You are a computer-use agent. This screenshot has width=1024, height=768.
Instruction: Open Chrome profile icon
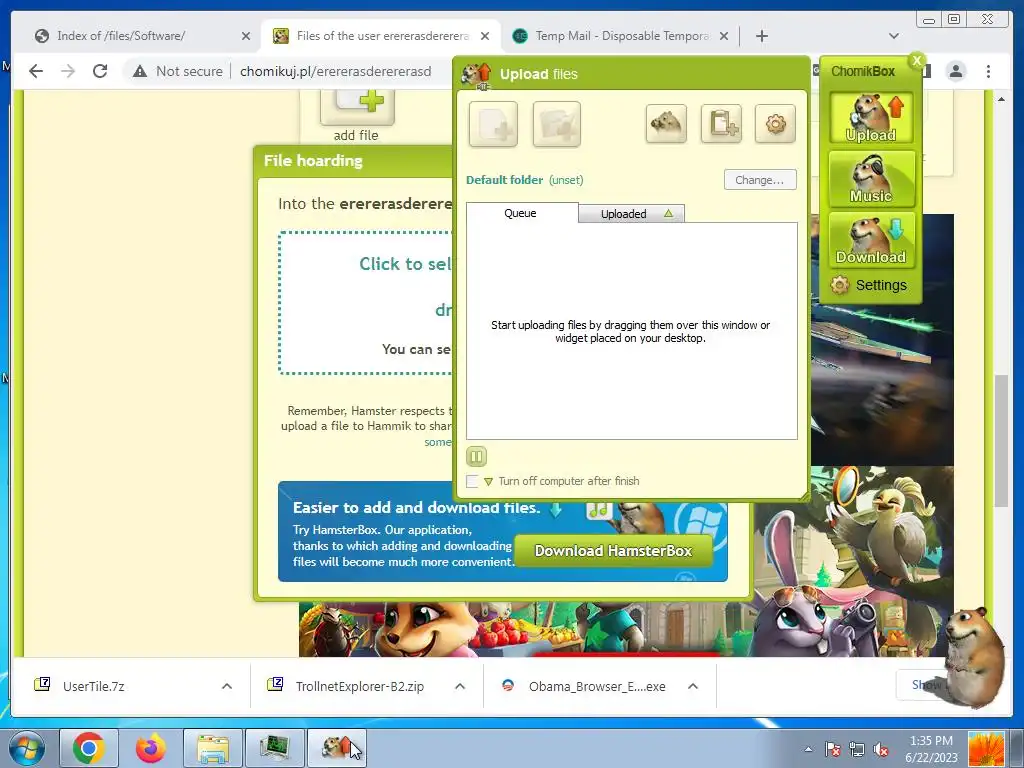point(955,71)
